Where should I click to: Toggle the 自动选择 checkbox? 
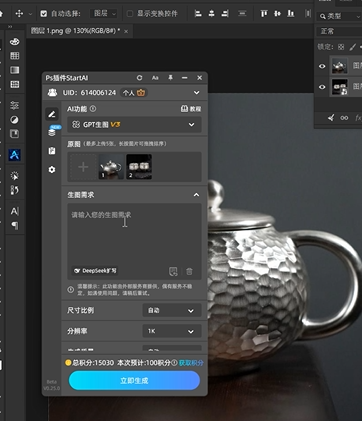[x=44, y=14]
